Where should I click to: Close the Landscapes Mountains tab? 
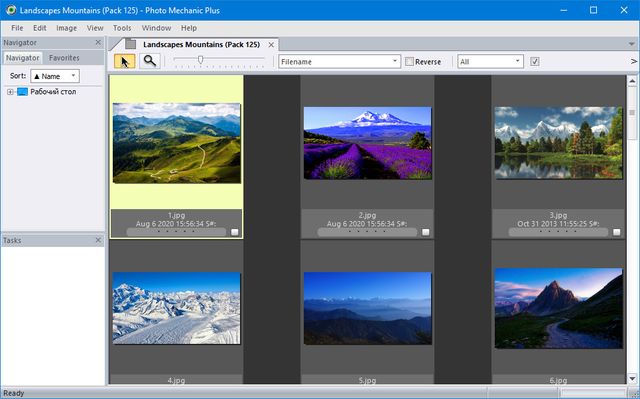(271, 44)
